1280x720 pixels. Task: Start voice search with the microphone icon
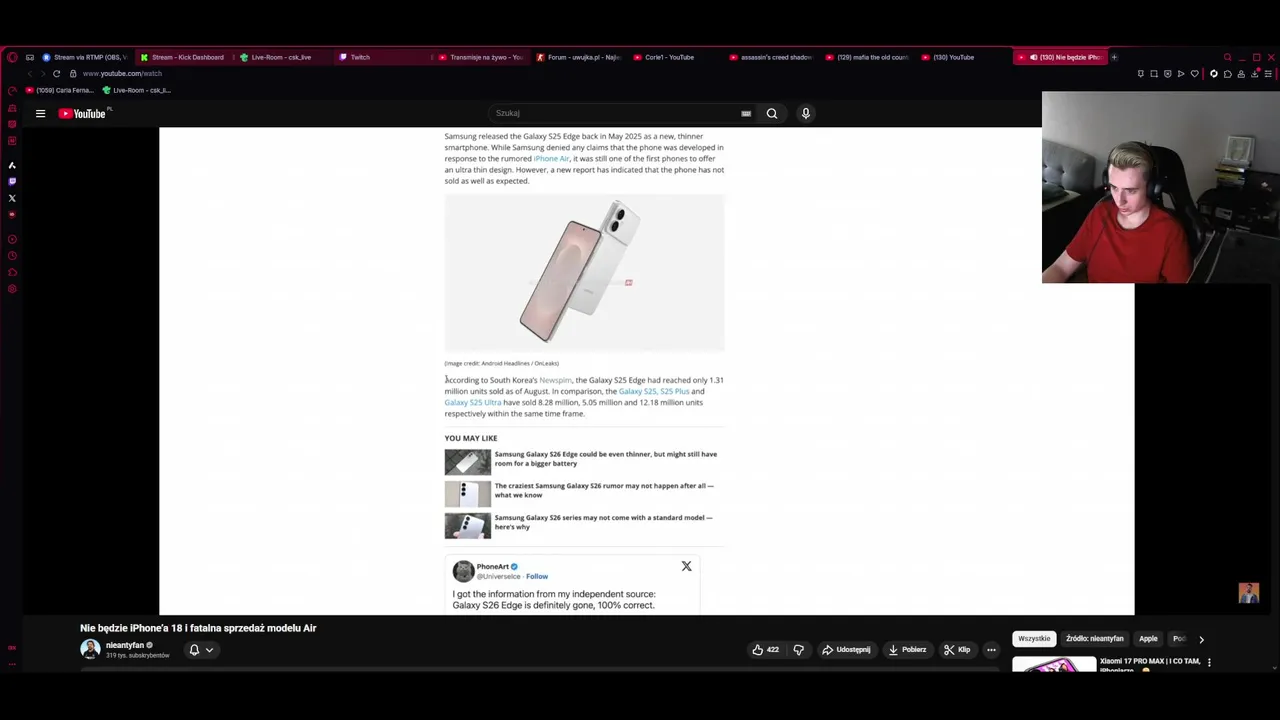click(x=805, y=114)
